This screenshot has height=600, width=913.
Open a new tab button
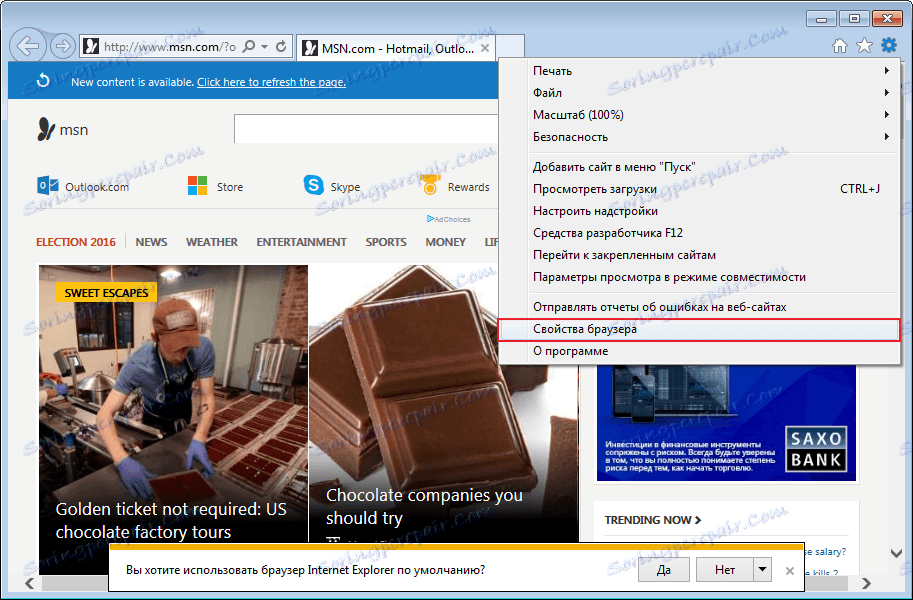[x=511, y=47]
